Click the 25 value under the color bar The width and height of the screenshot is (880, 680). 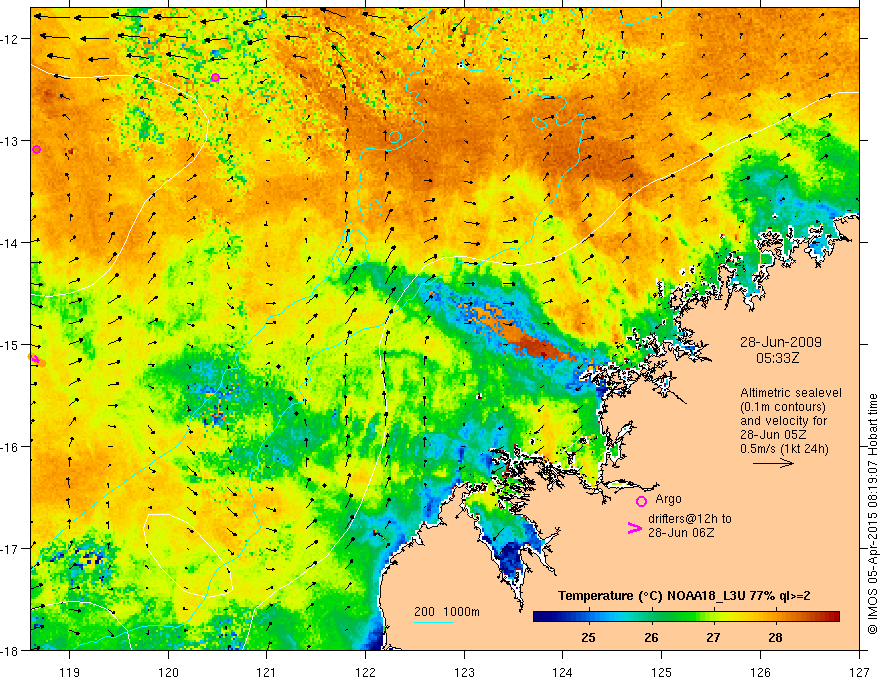588,638
